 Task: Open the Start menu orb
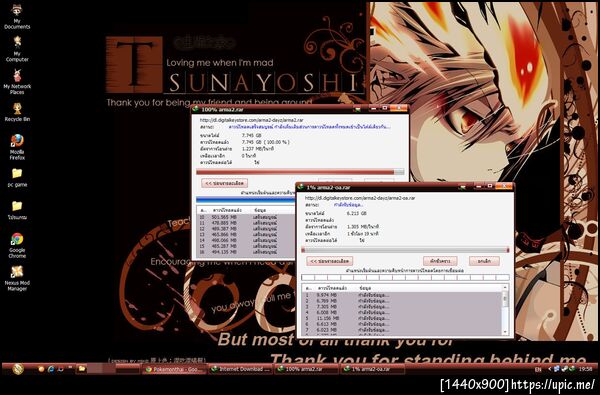(x=18, y=369)
